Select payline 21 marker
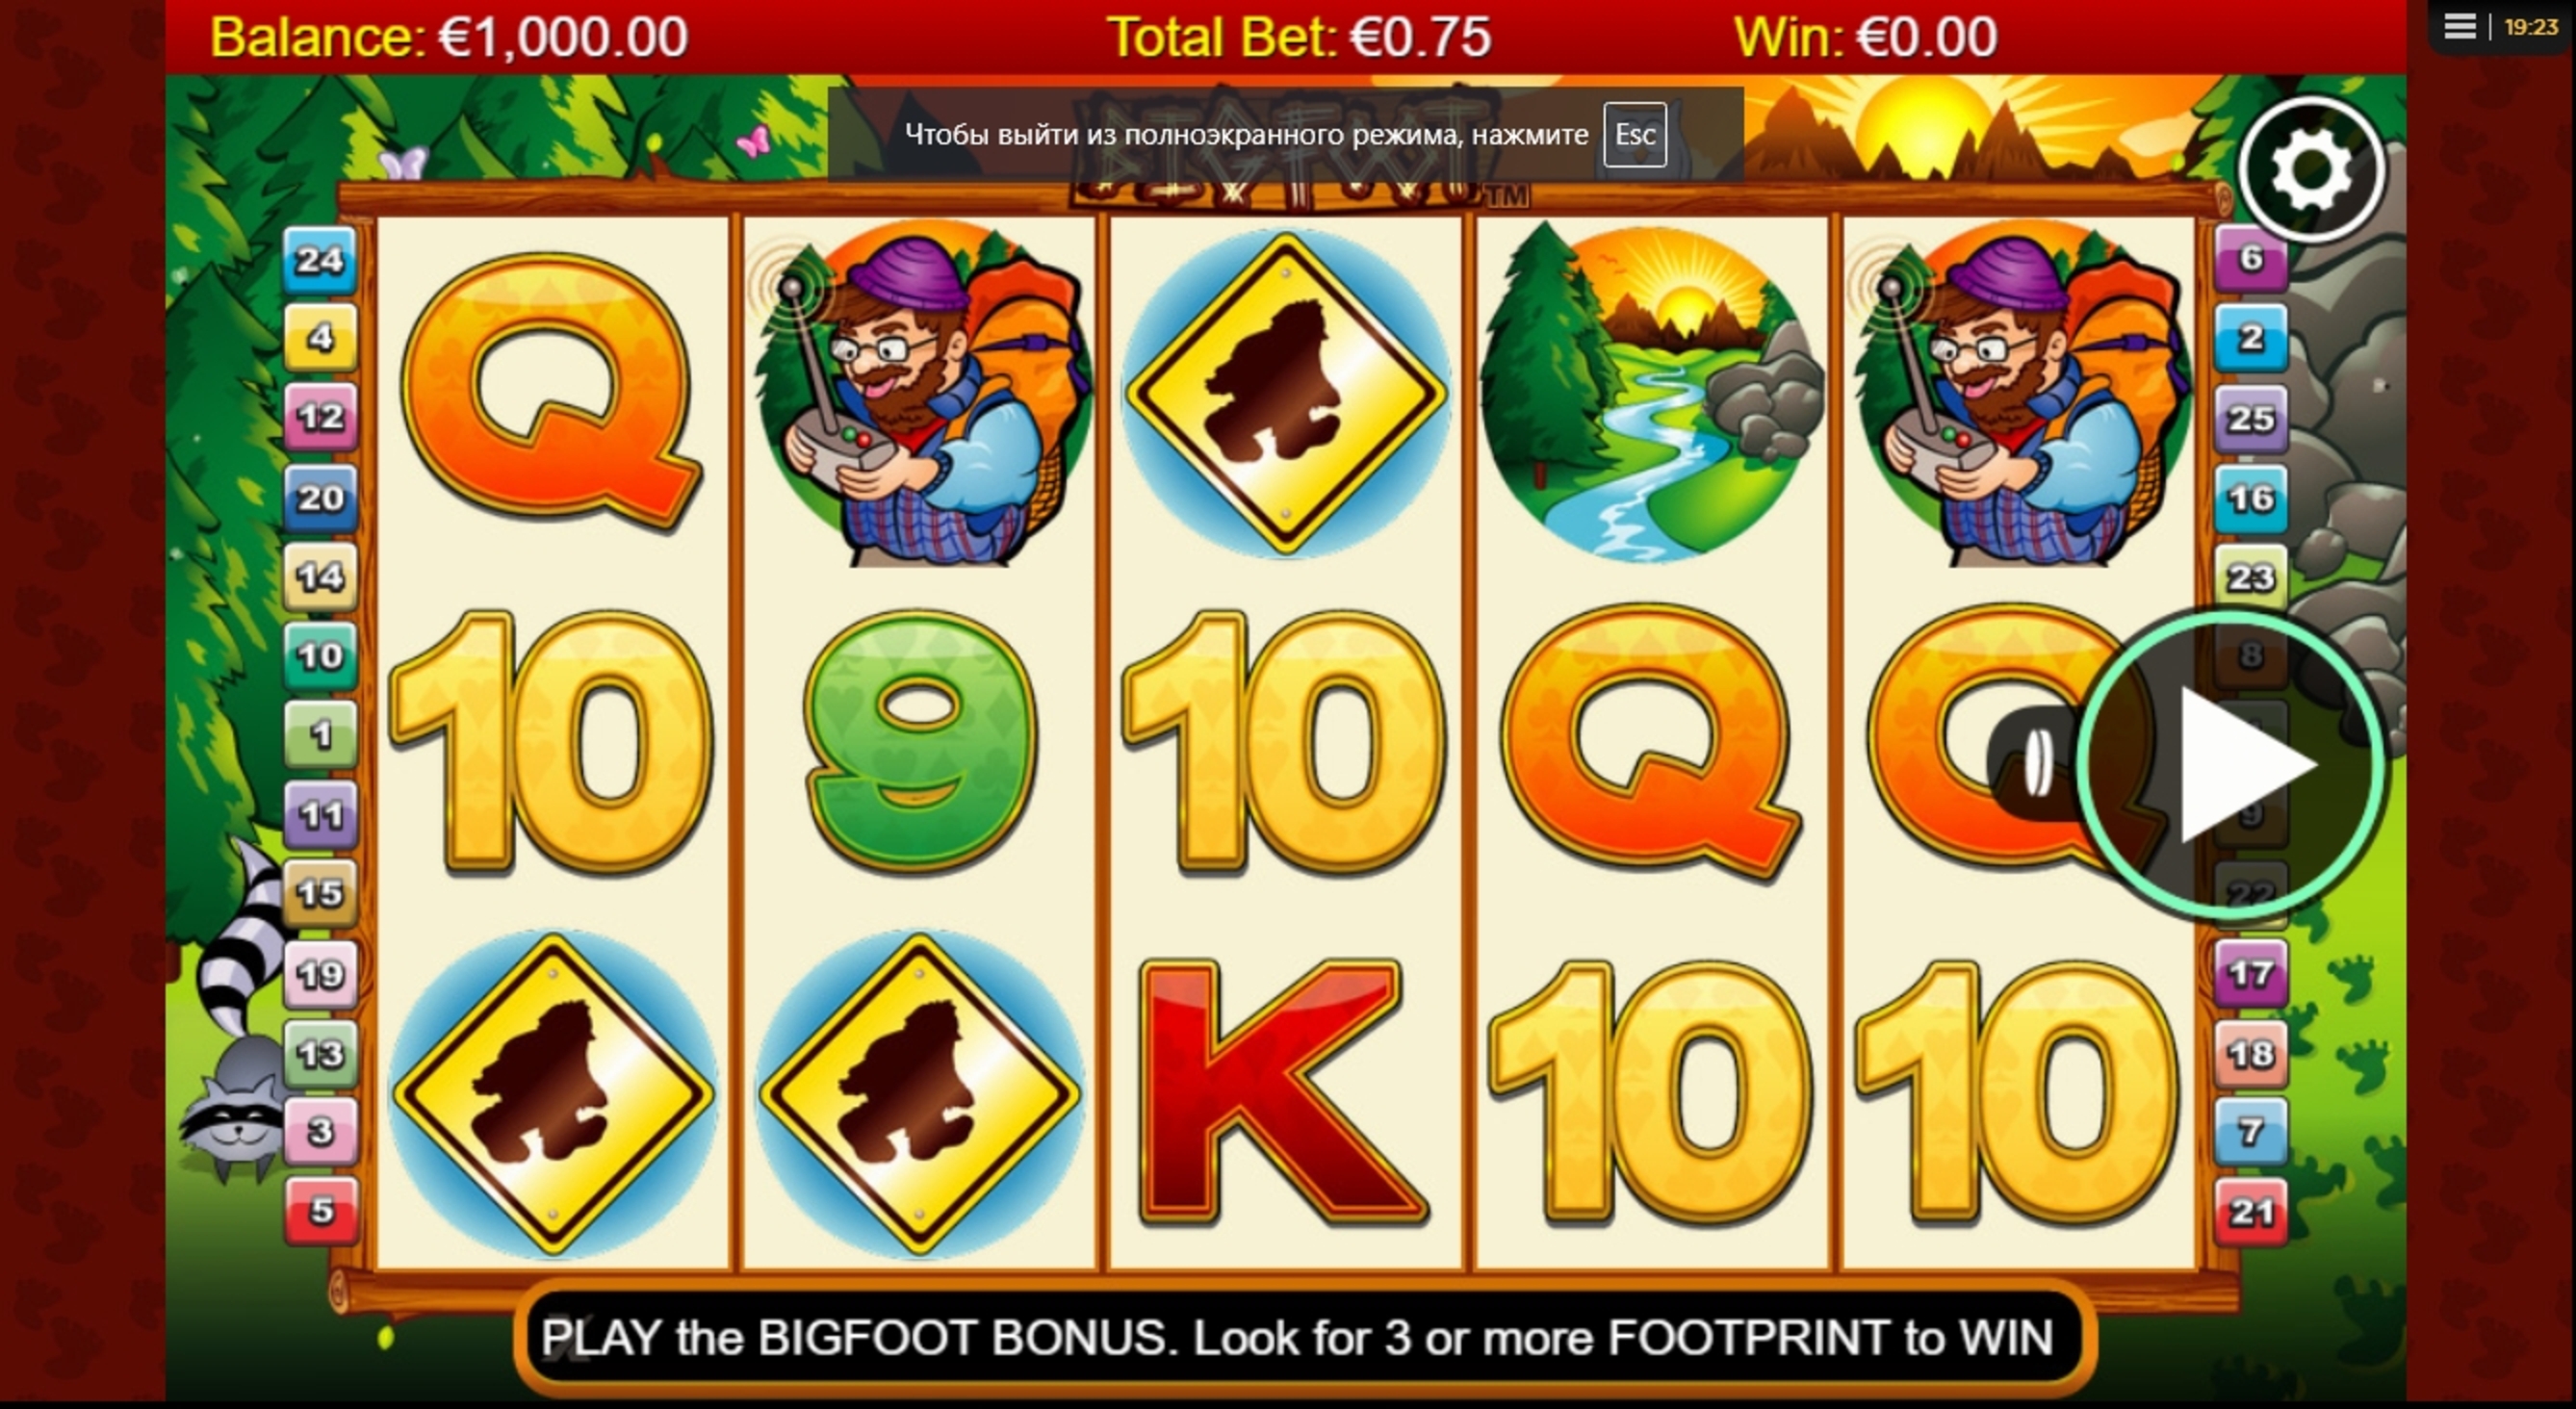Viewport: 2576px width, 1409px height. [x=2251, y=1212]
